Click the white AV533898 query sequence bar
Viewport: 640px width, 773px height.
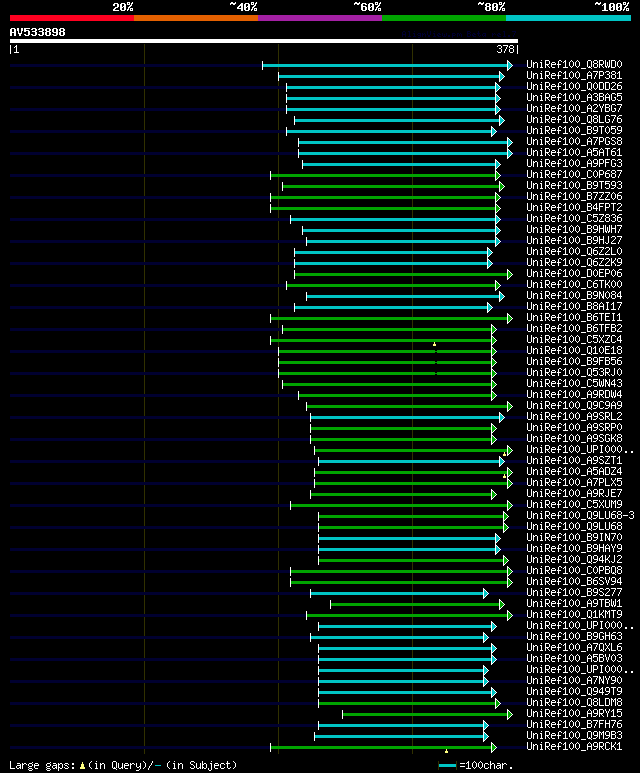264,41
